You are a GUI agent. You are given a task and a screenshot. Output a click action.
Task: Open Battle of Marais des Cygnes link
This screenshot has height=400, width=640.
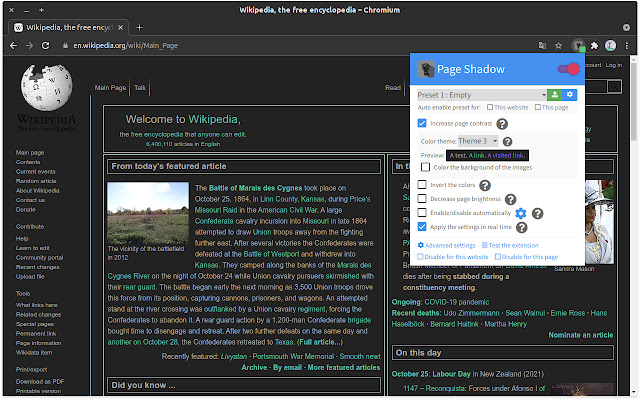pyautogui.click(x=256, y=188)
